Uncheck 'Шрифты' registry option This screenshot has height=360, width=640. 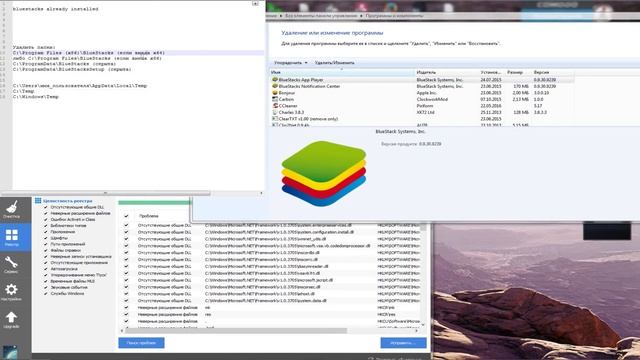46,238
